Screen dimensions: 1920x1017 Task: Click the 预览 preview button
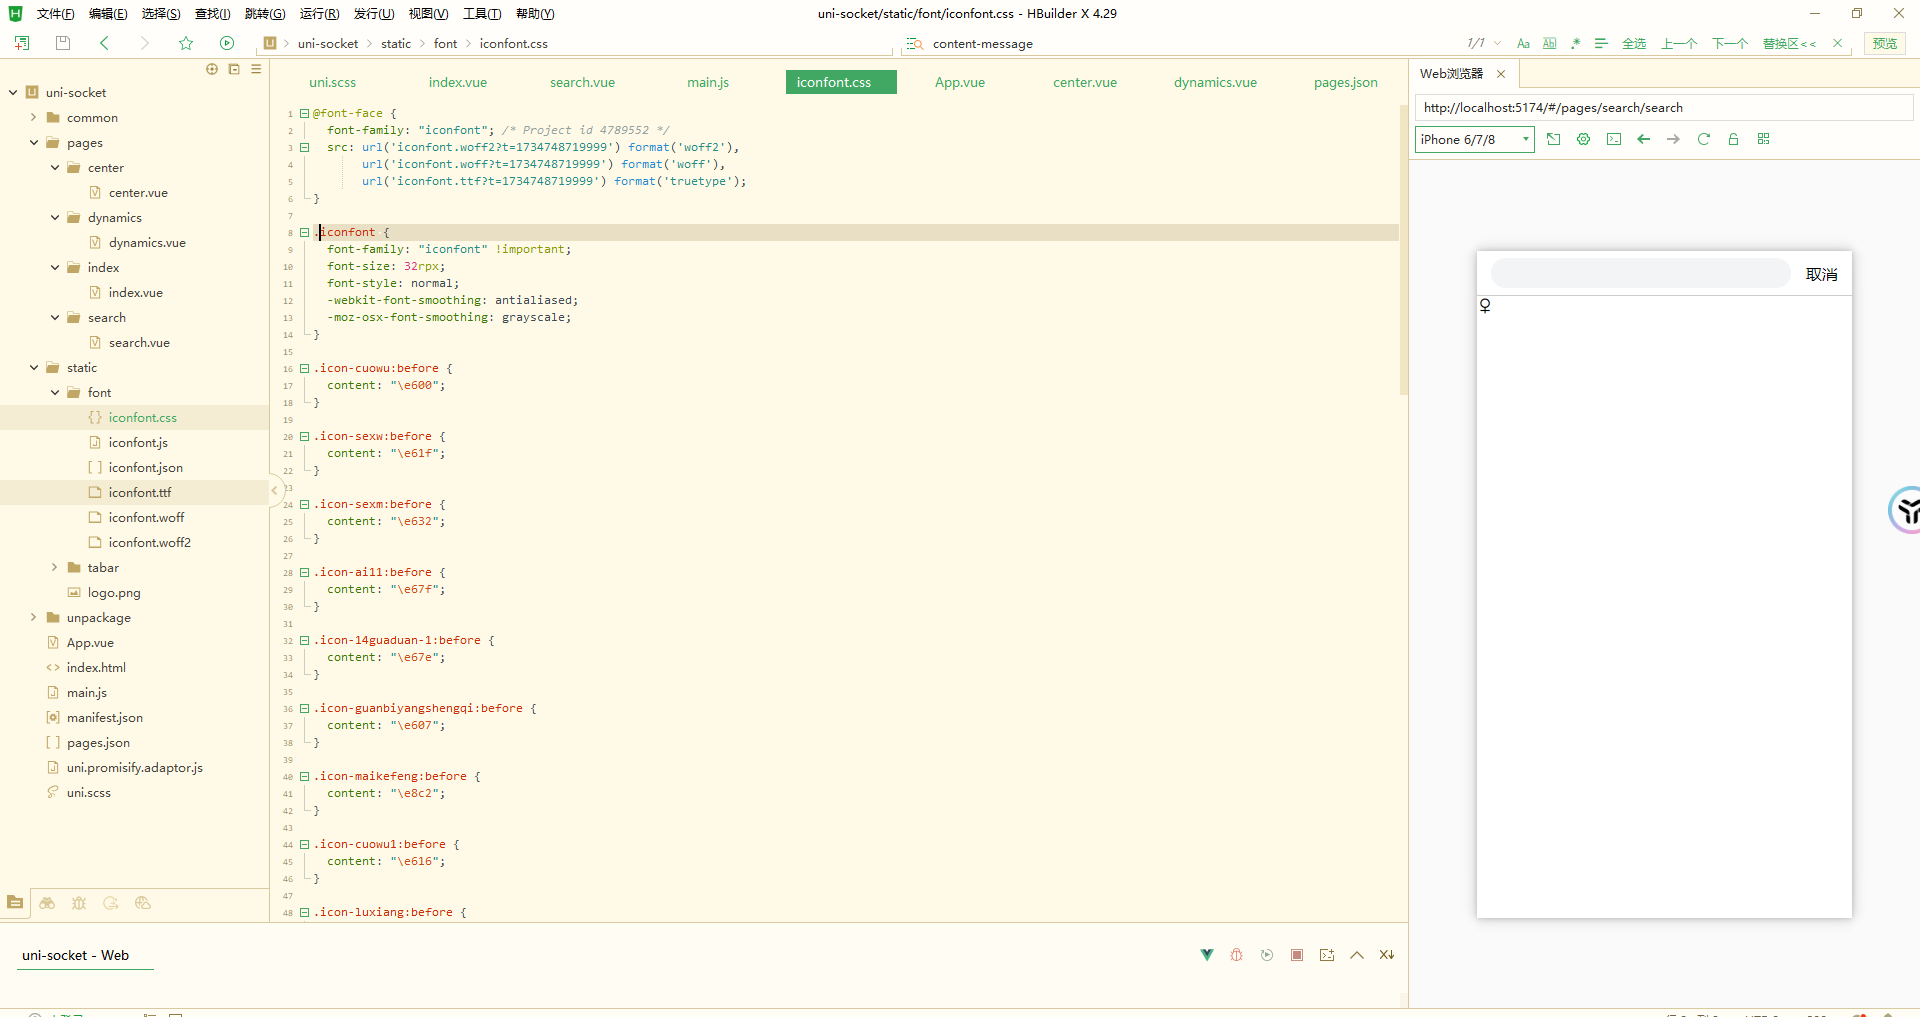click(x=1885, y=43)
